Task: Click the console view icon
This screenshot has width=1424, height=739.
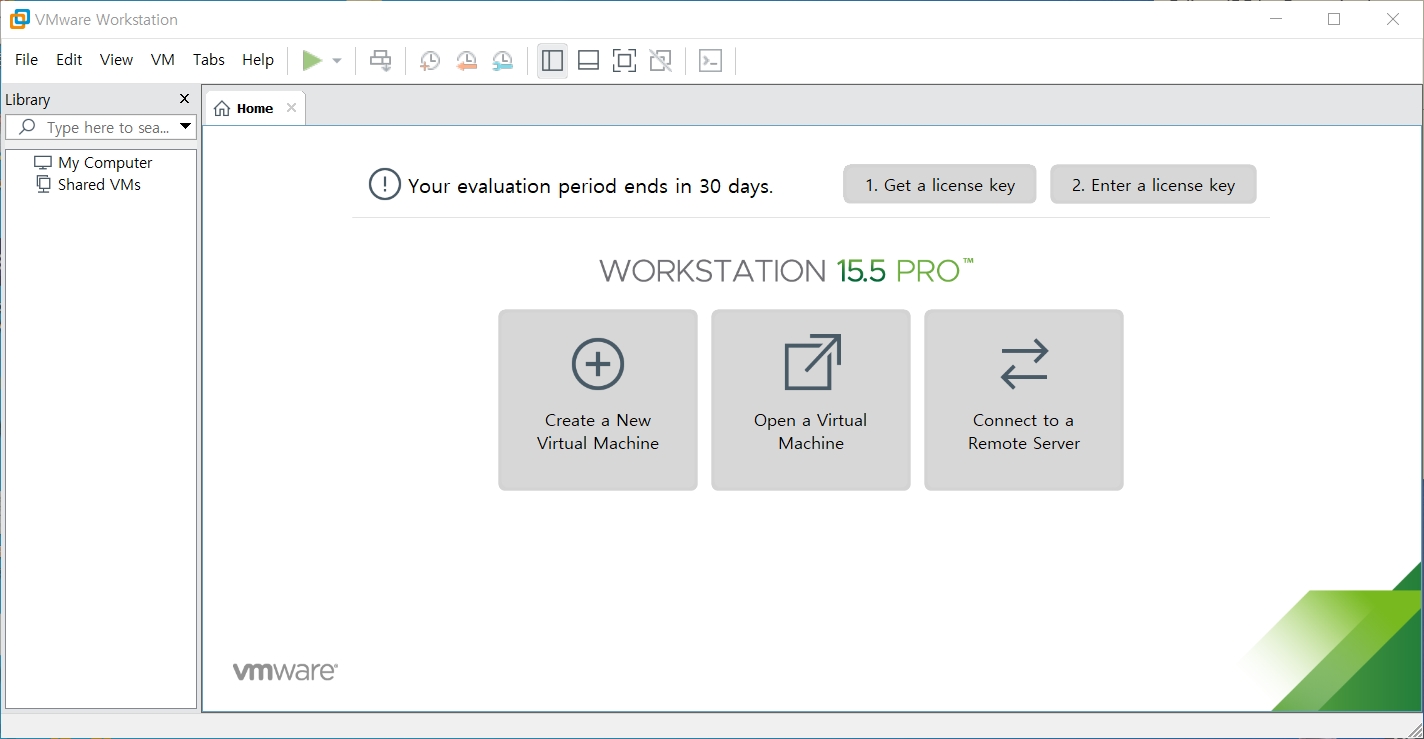Action: coord(710,61)
